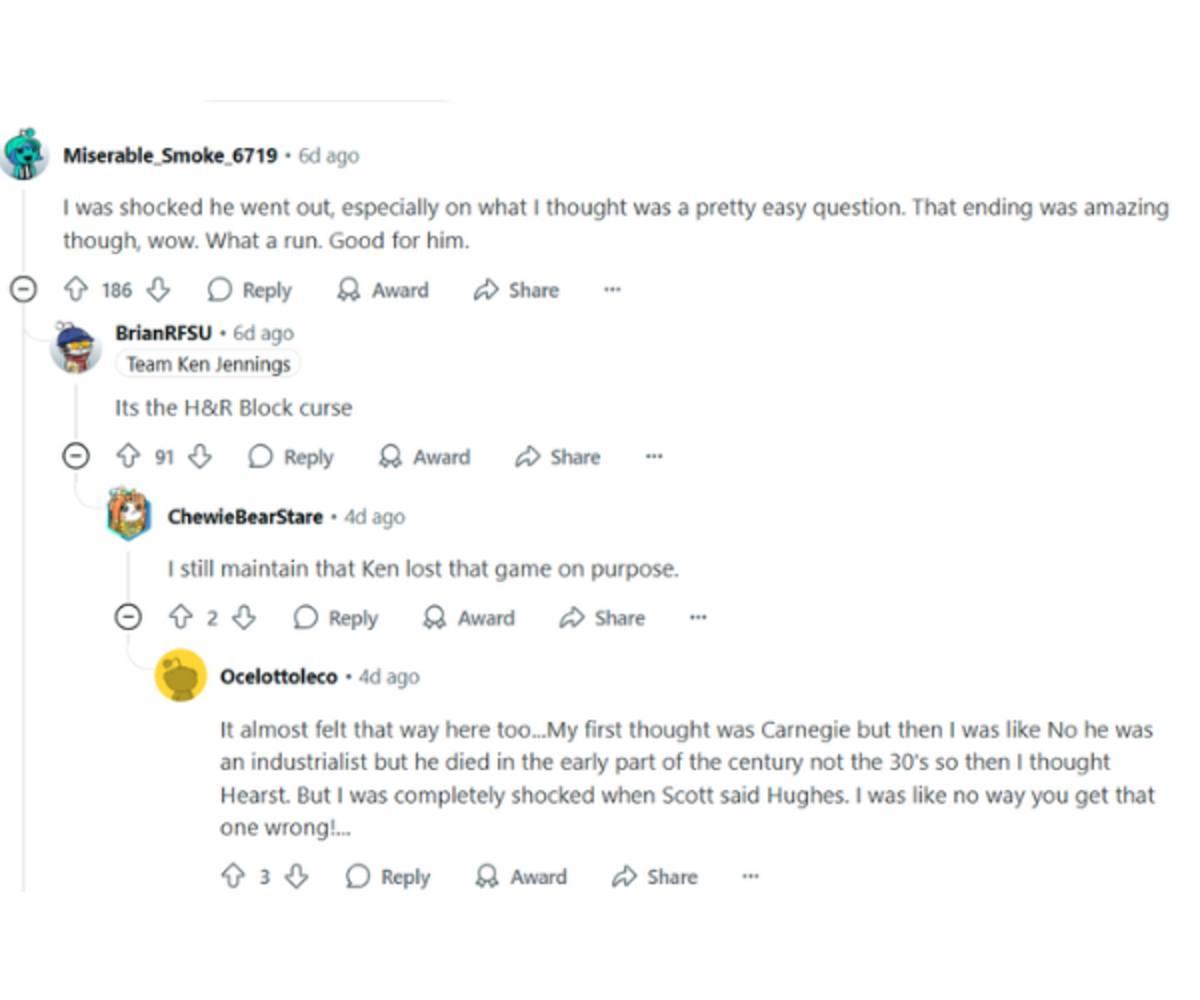Collapse BrianRFSU's comment thread
This screenshot has width=1200, height=1000.
75,457
